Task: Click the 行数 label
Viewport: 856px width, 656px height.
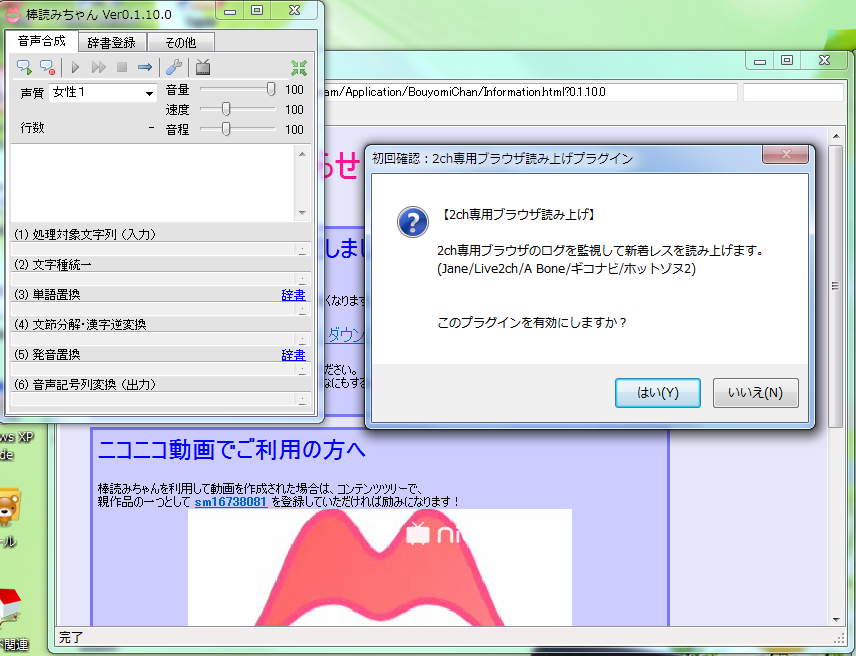Action: tap(33, 128)
